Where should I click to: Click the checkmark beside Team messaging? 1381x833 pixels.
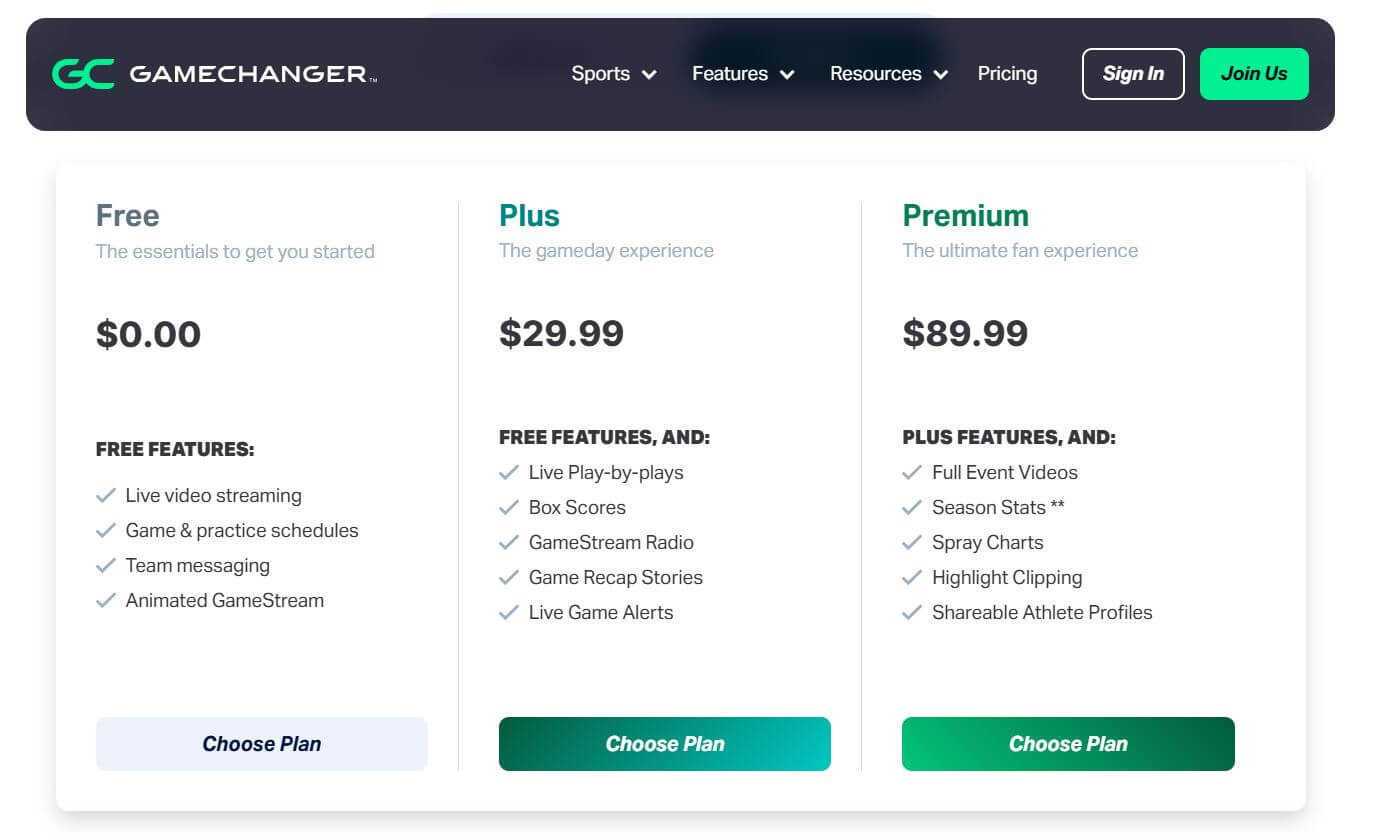106,564
